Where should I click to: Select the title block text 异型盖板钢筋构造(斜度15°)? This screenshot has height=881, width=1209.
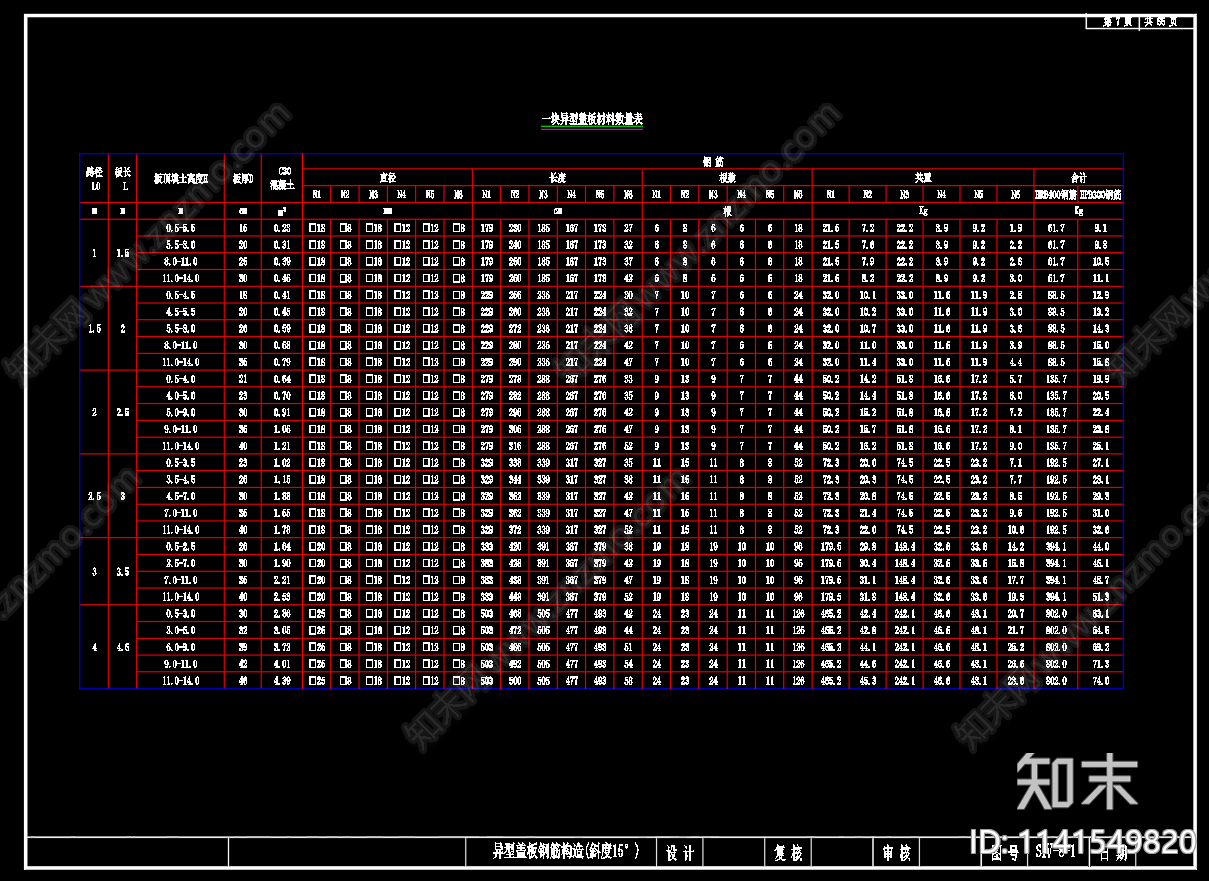pos(566,852)
